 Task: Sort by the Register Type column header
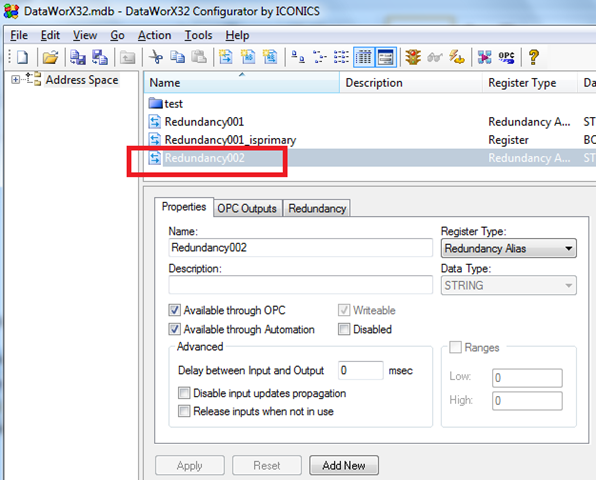[529, 82]
